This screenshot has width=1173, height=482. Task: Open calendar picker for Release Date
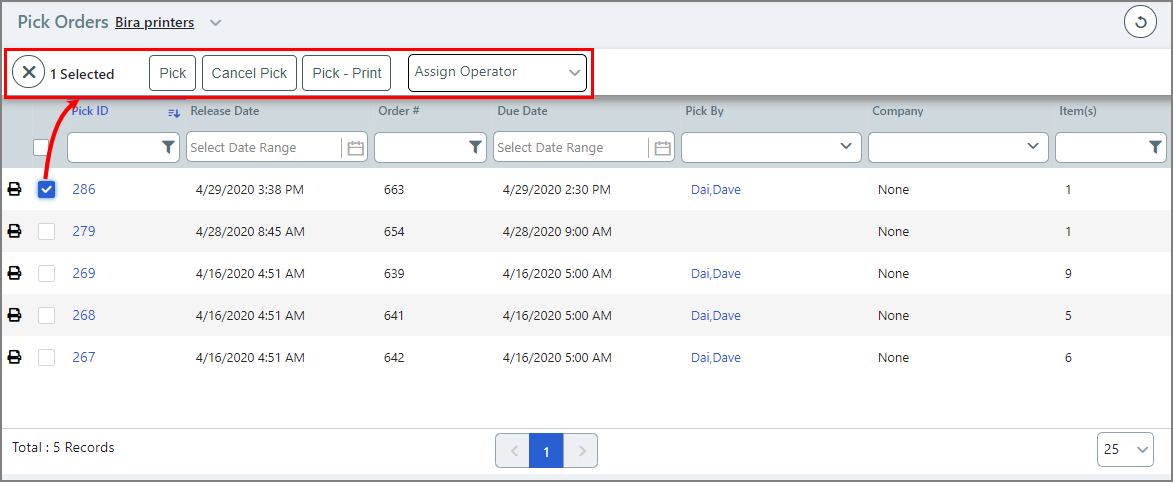tap(355, 148)
